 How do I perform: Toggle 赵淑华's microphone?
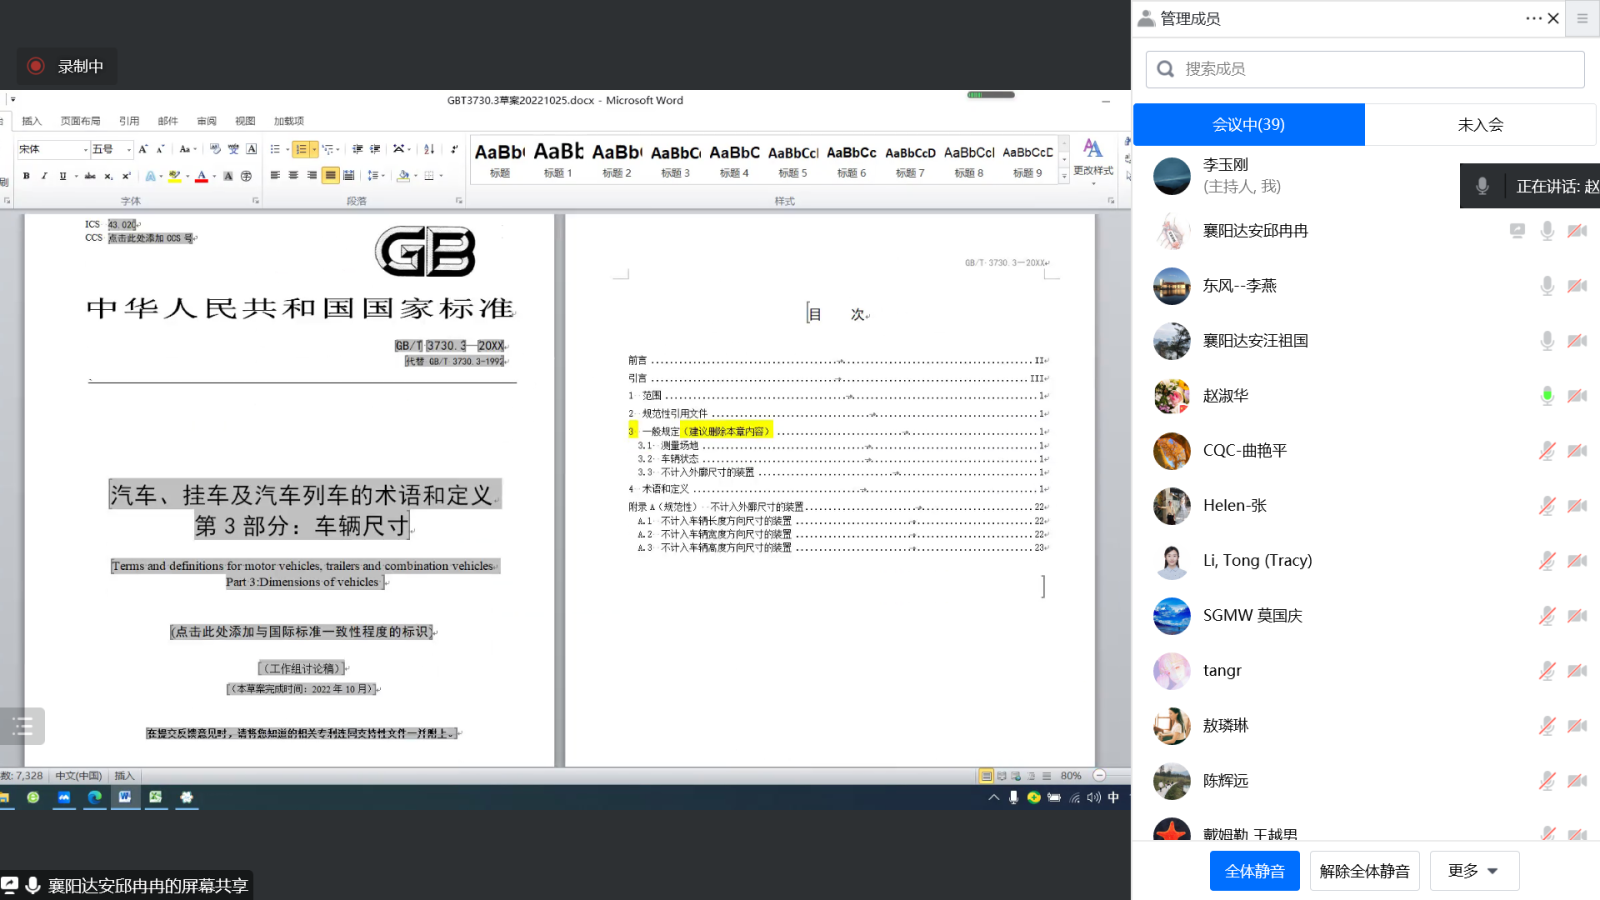coord(1546,396)
